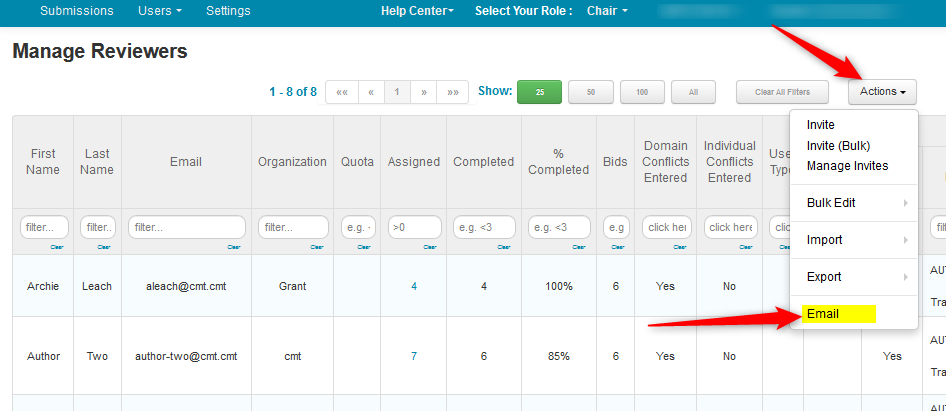946x411 pixels.
Task: Show 50 rows per page
Action: [591, 92]
